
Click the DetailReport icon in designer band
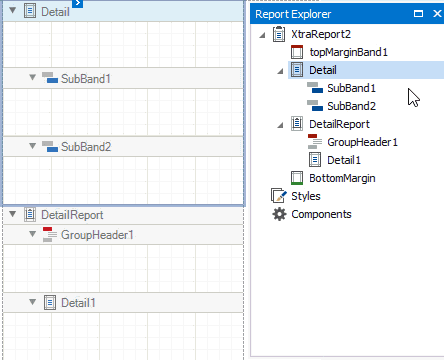(x=30, y=214)
